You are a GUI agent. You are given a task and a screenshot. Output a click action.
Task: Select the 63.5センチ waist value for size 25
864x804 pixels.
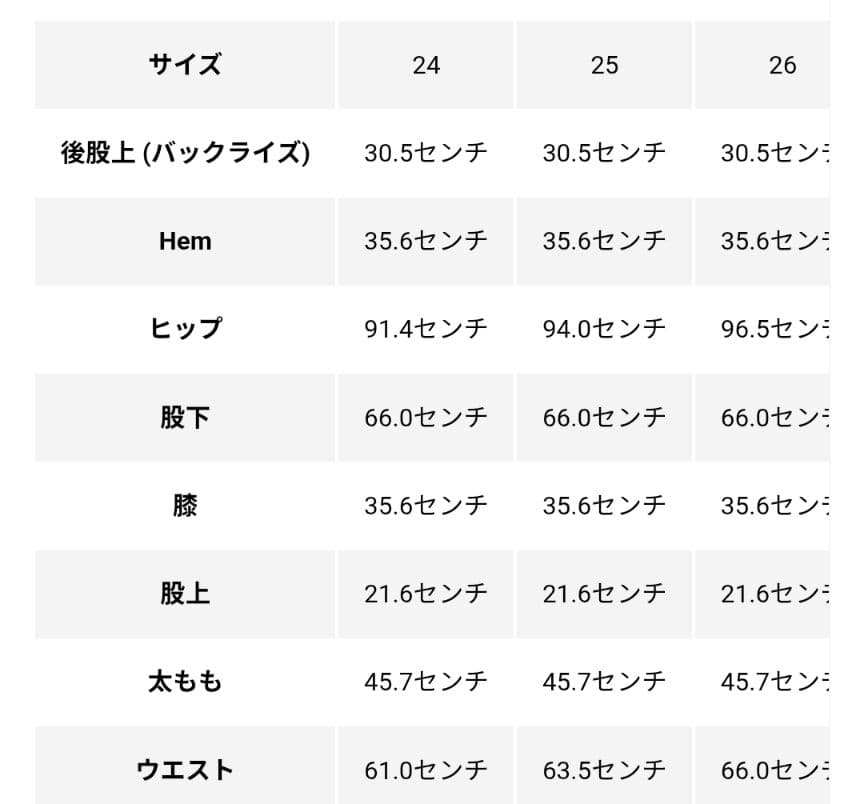coord(604,769)
